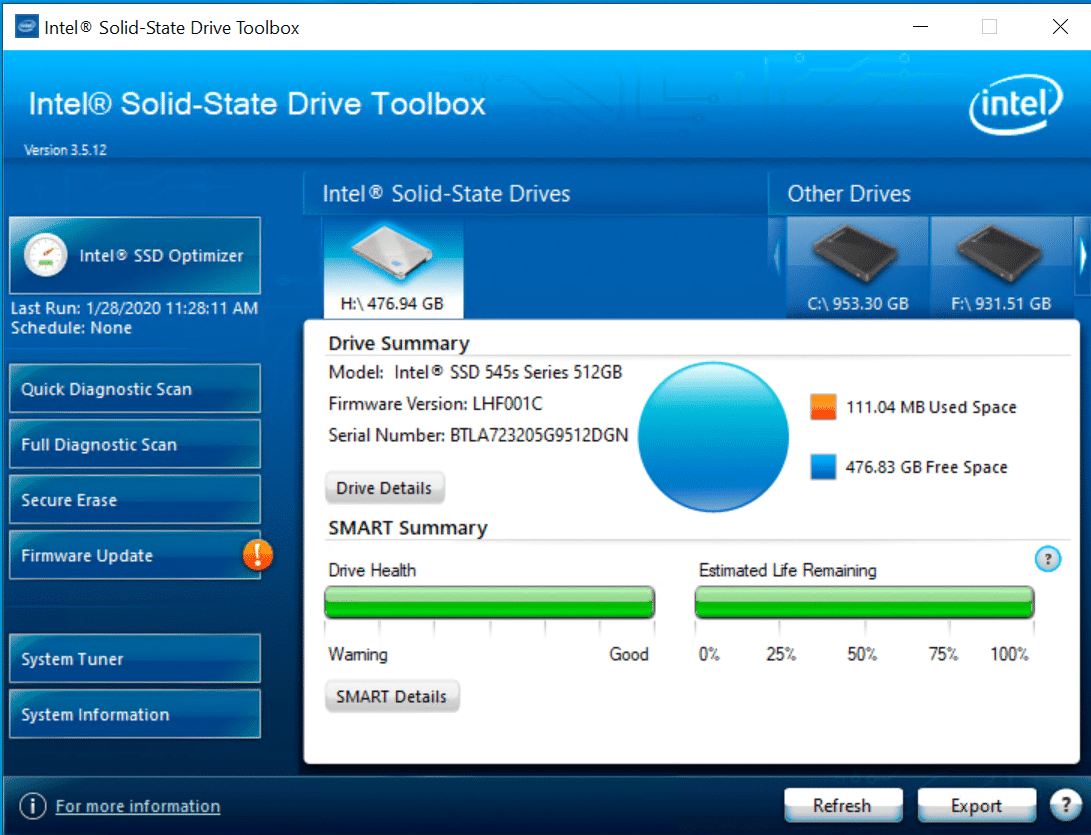Open the System Tuner

coord(134,658)
